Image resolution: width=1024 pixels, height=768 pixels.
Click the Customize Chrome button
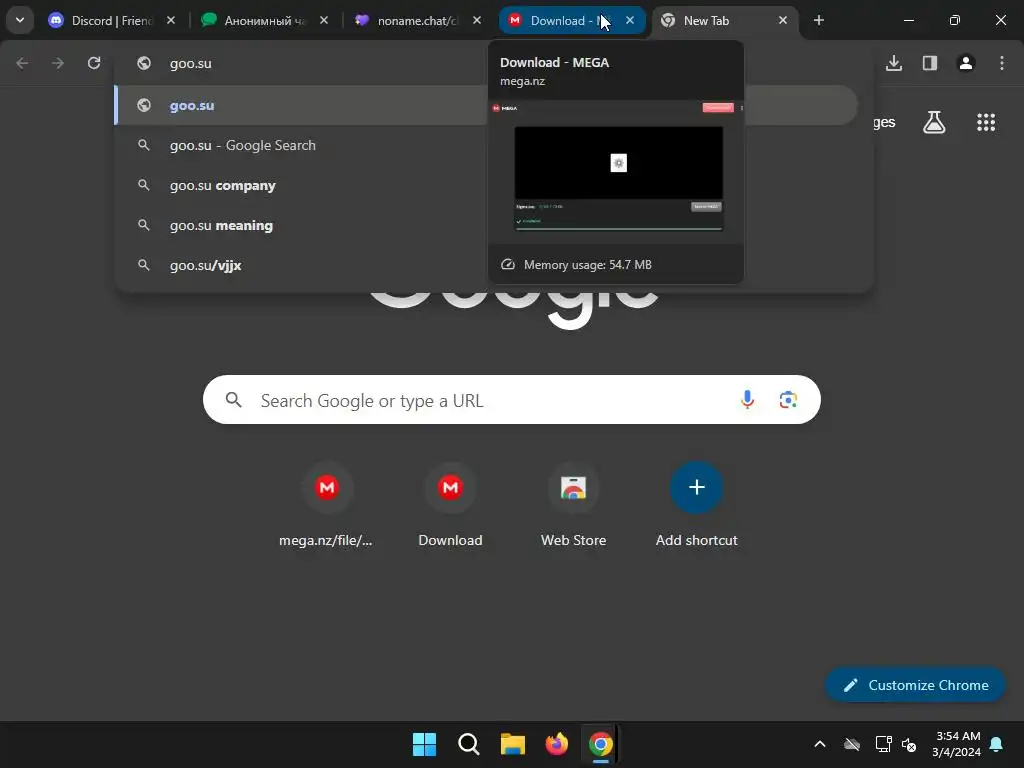[916, 685]
